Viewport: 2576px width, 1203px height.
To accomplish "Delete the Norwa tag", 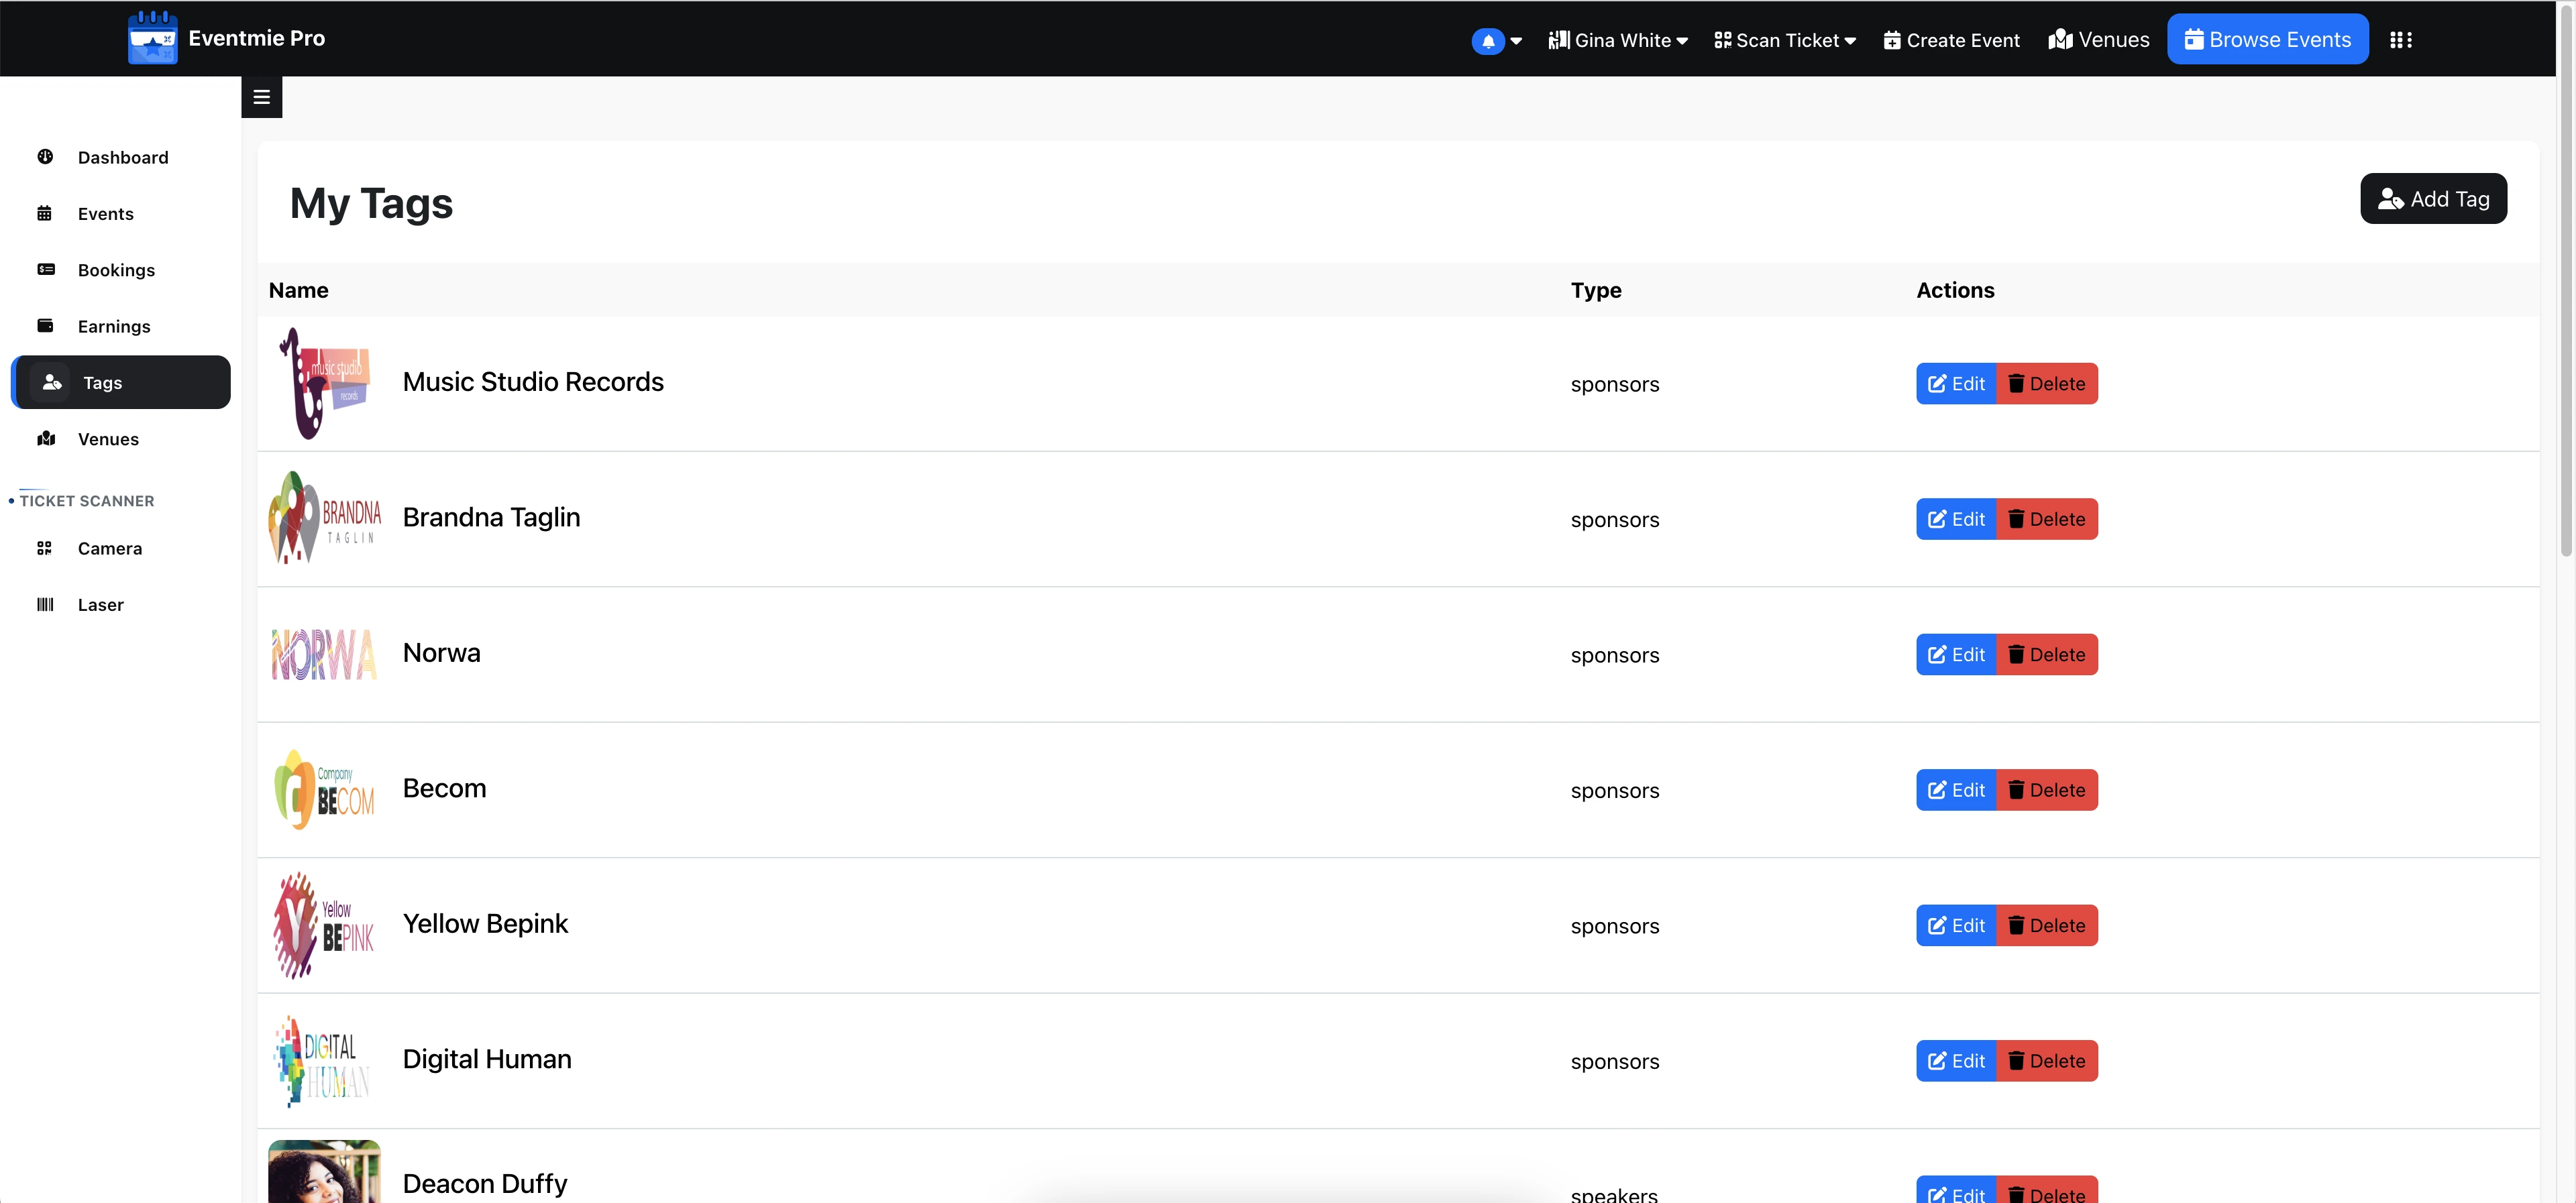I will coord(2047,655).
